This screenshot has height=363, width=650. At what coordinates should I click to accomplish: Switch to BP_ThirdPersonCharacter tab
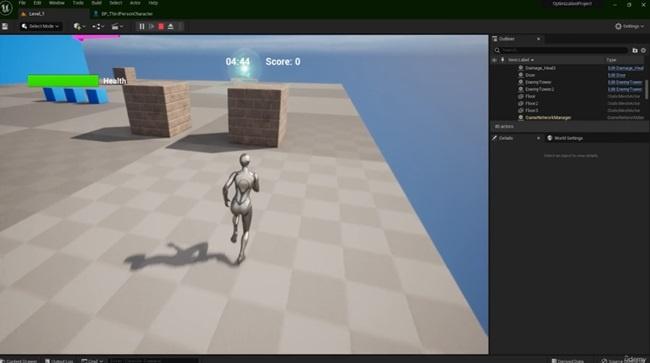[x=127, y=14]
